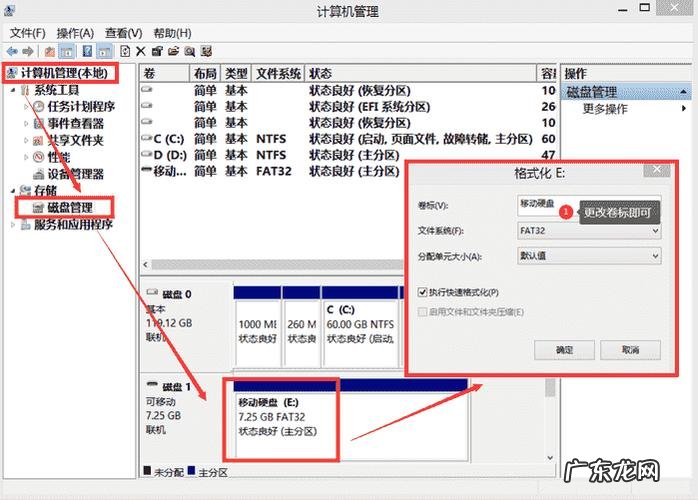Select 计算机管理(本地) tree root
Image resolution: width=698 pixels, height=500 pixels.
click(x=64, y=73)
